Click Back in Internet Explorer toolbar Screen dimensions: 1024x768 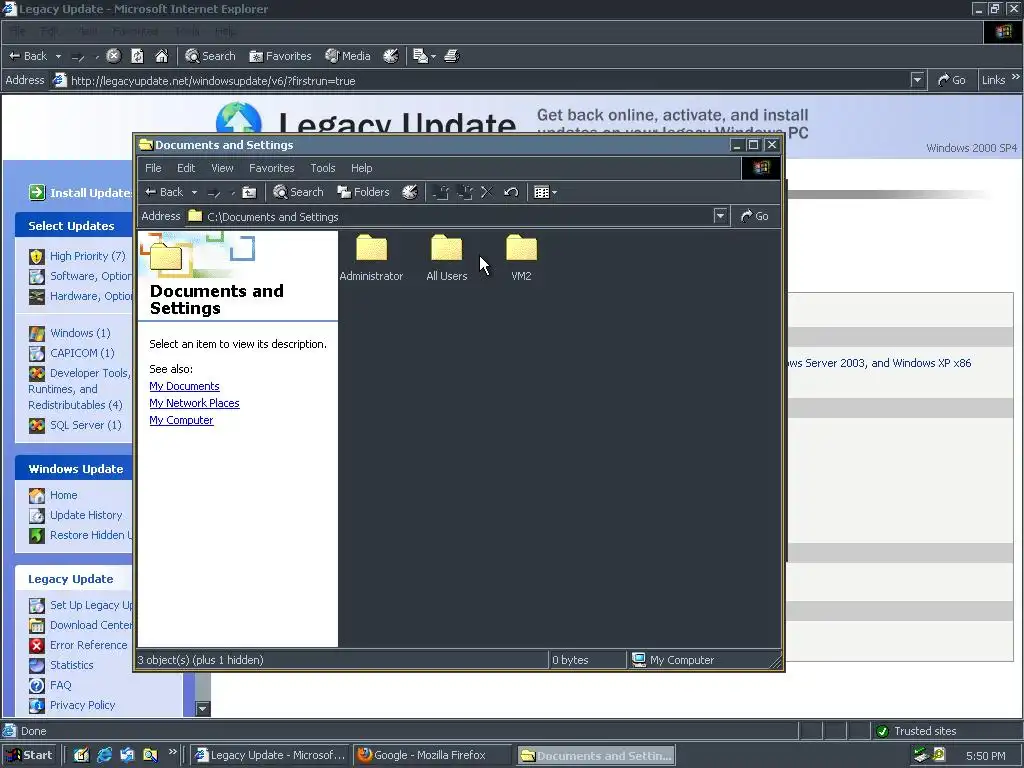28,56
